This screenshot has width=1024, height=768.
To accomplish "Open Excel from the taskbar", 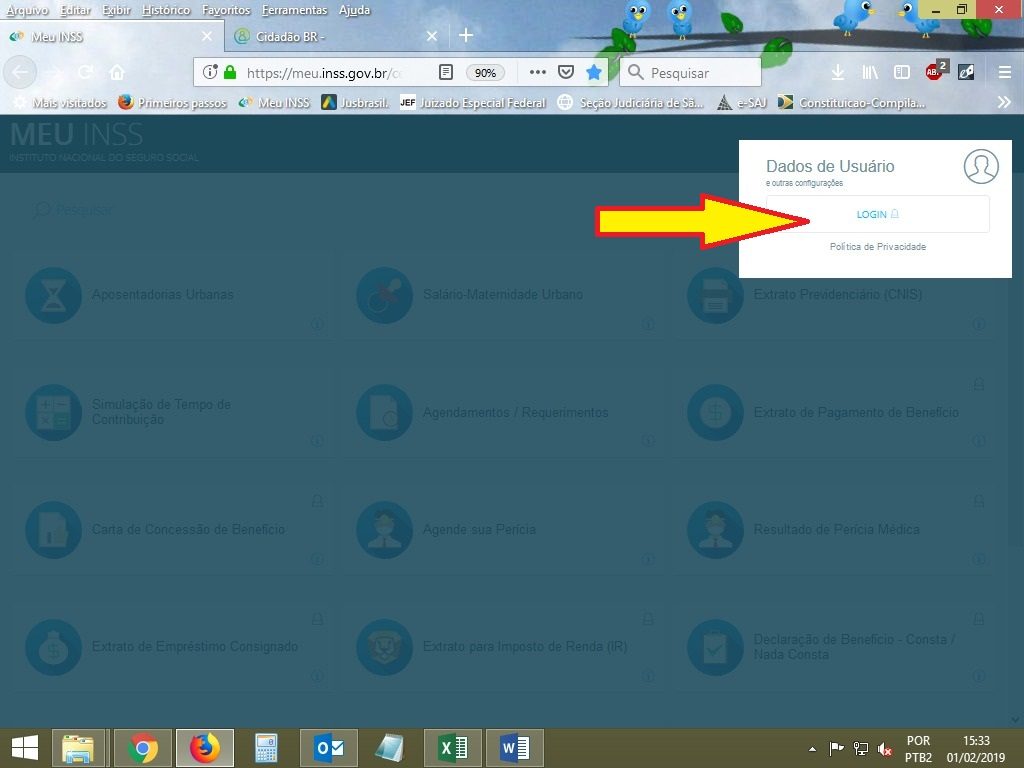I will tap(453, 748).
